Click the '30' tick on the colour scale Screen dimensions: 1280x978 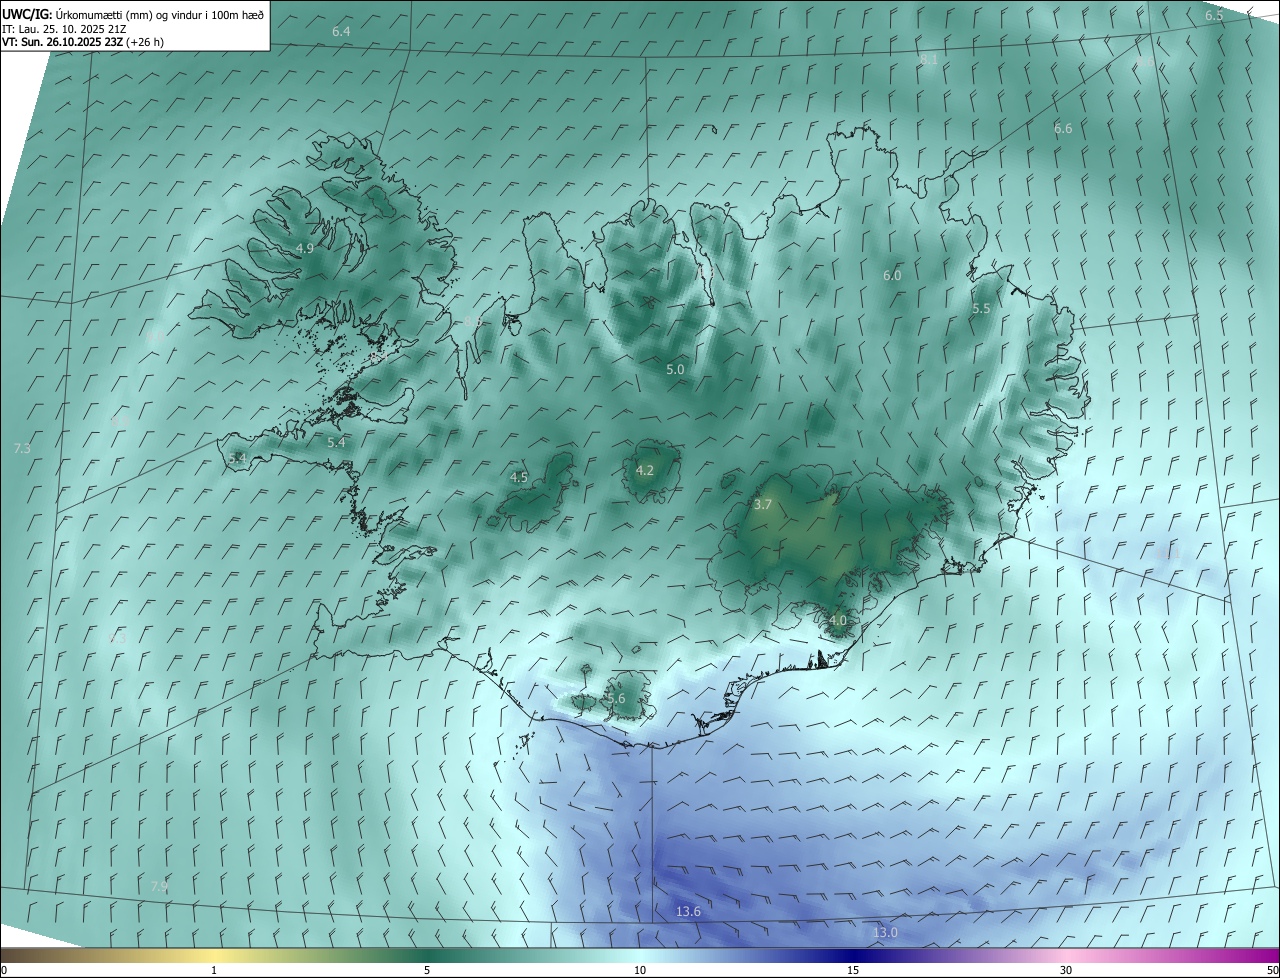point(1066,970)
